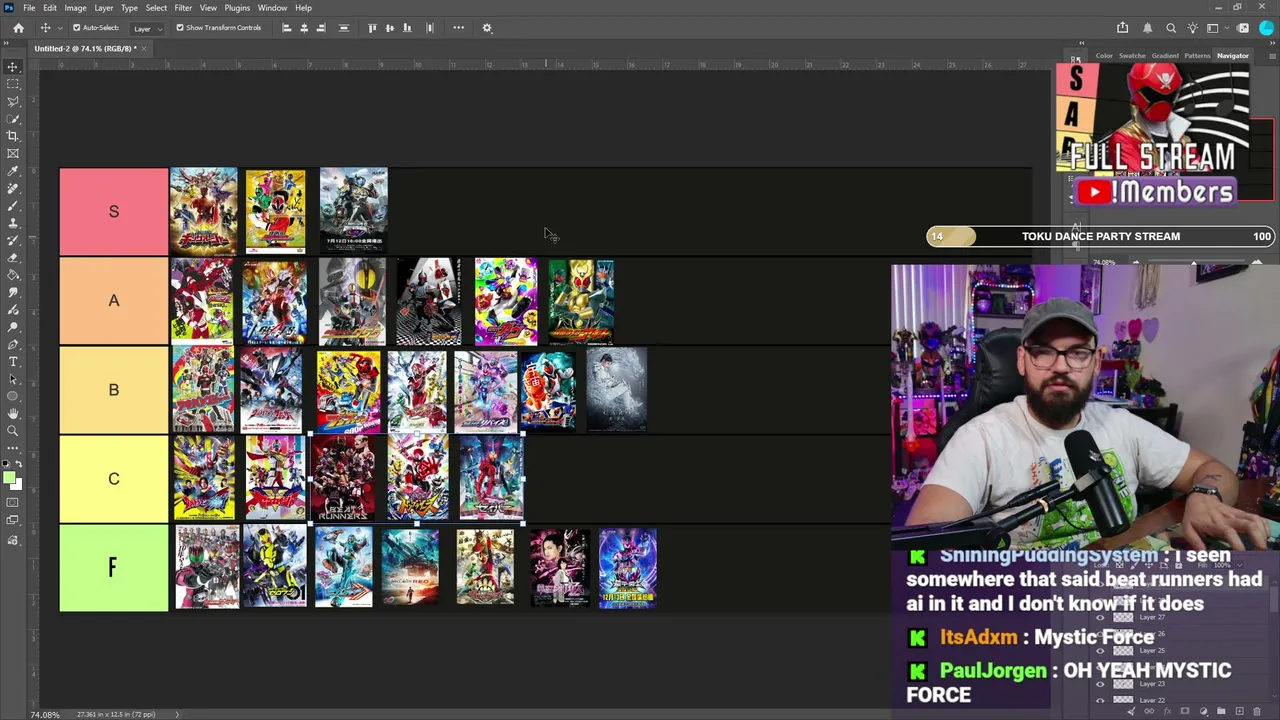Select the Clone Stamp tool
The image size is (1280, 720).
click(13, 223)
